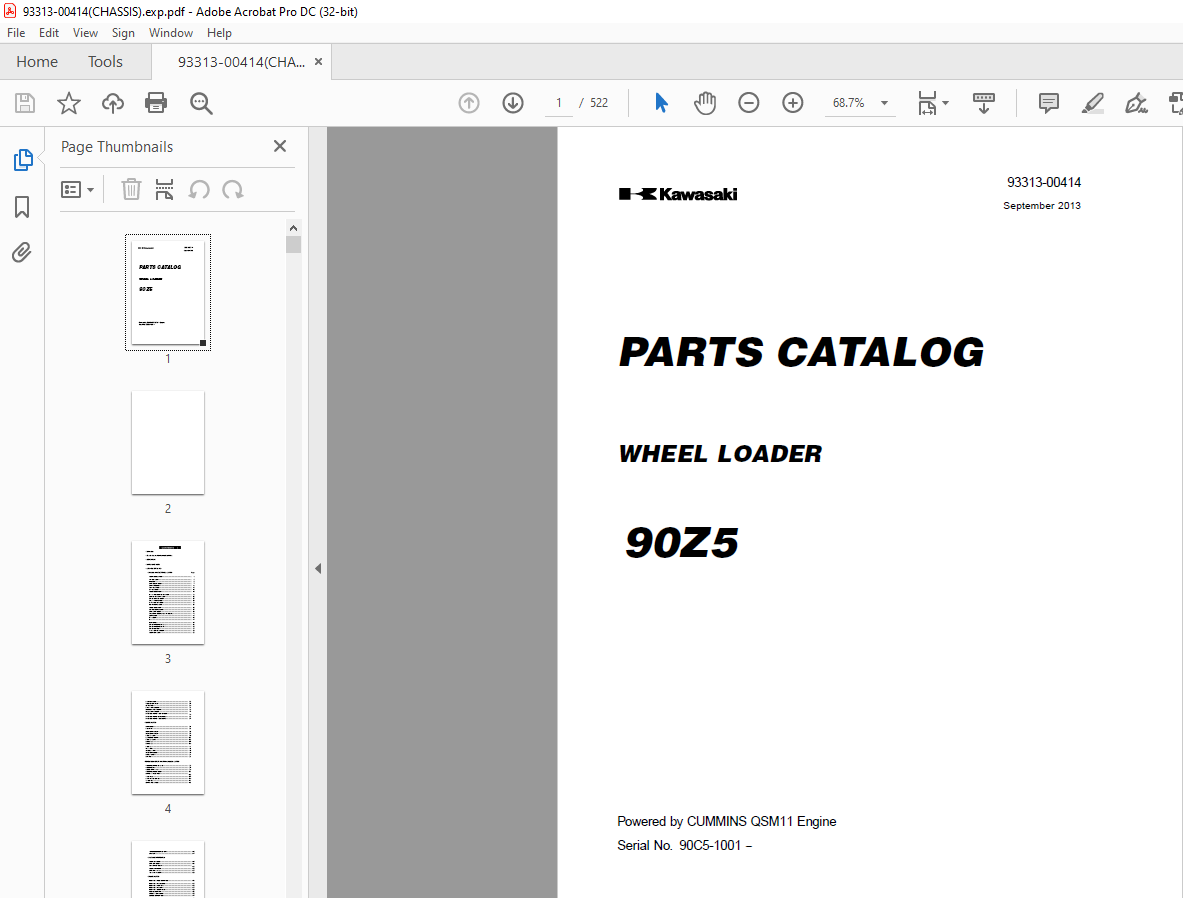Click thumbnails scrollbar up arrow
The image size is (1183, 898).
pos(293,228)
